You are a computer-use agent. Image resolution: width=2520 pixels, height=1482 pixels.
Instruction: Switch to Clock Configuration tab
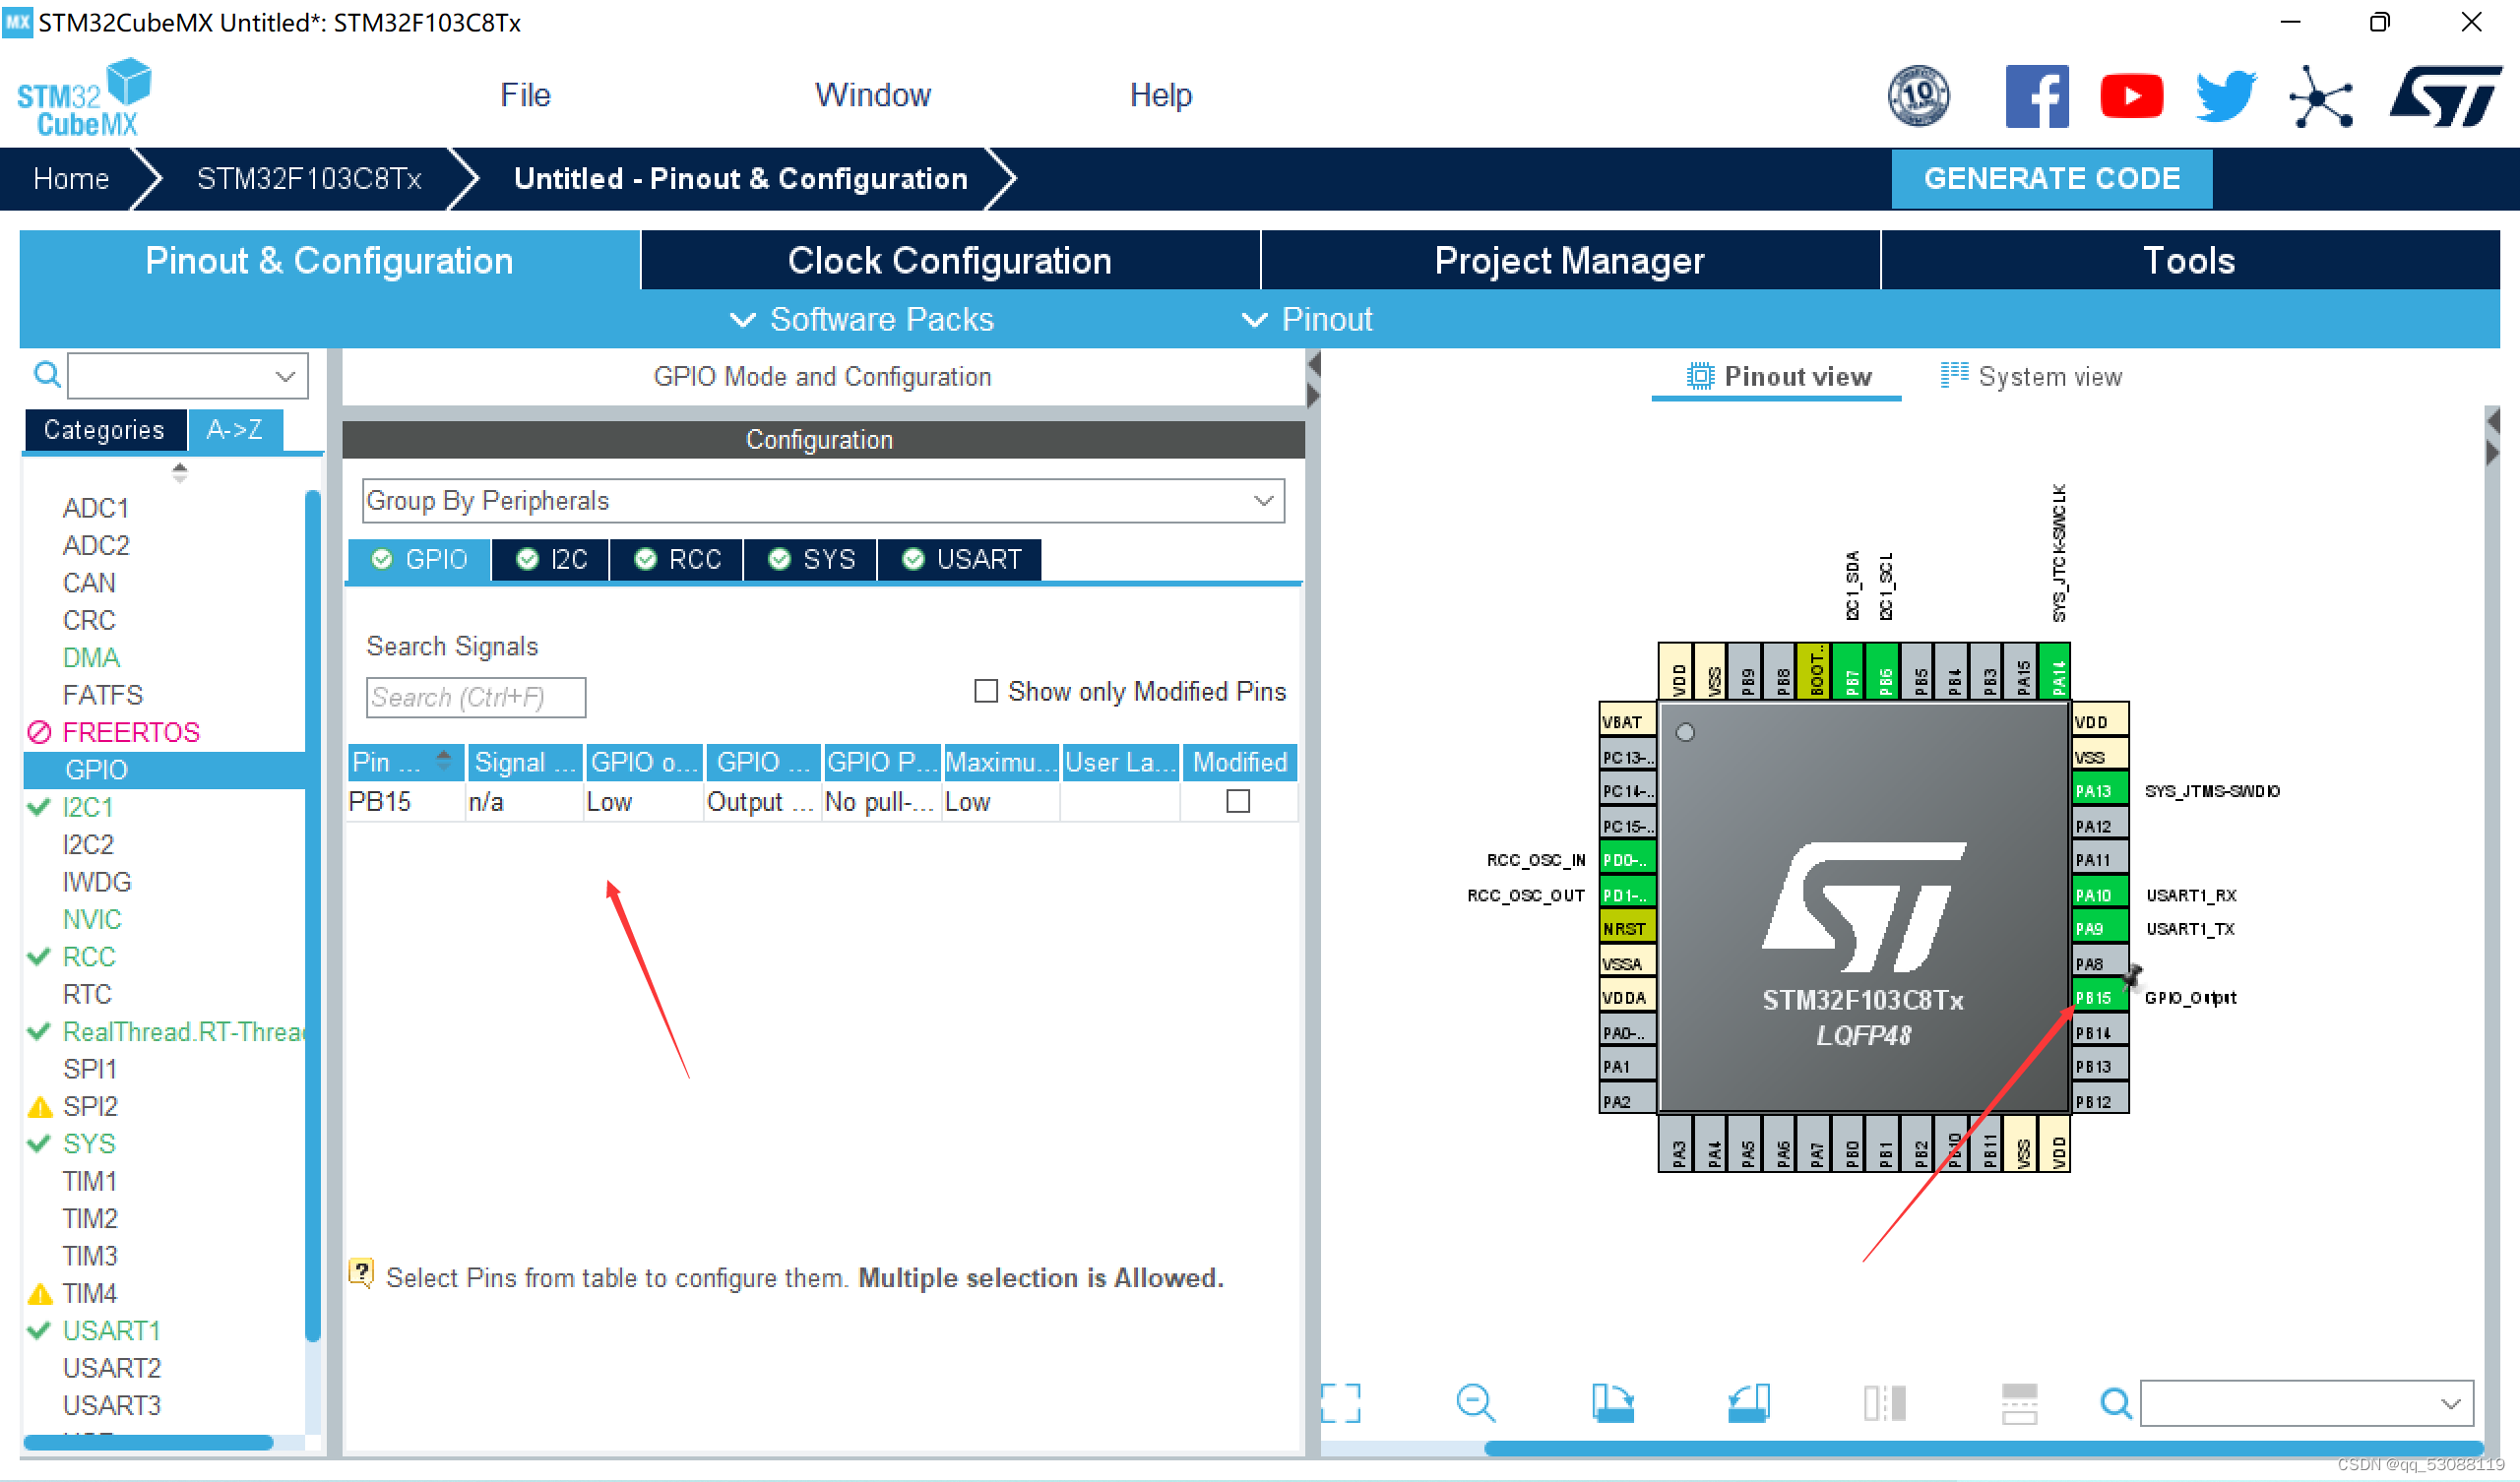tap(950, 260)
